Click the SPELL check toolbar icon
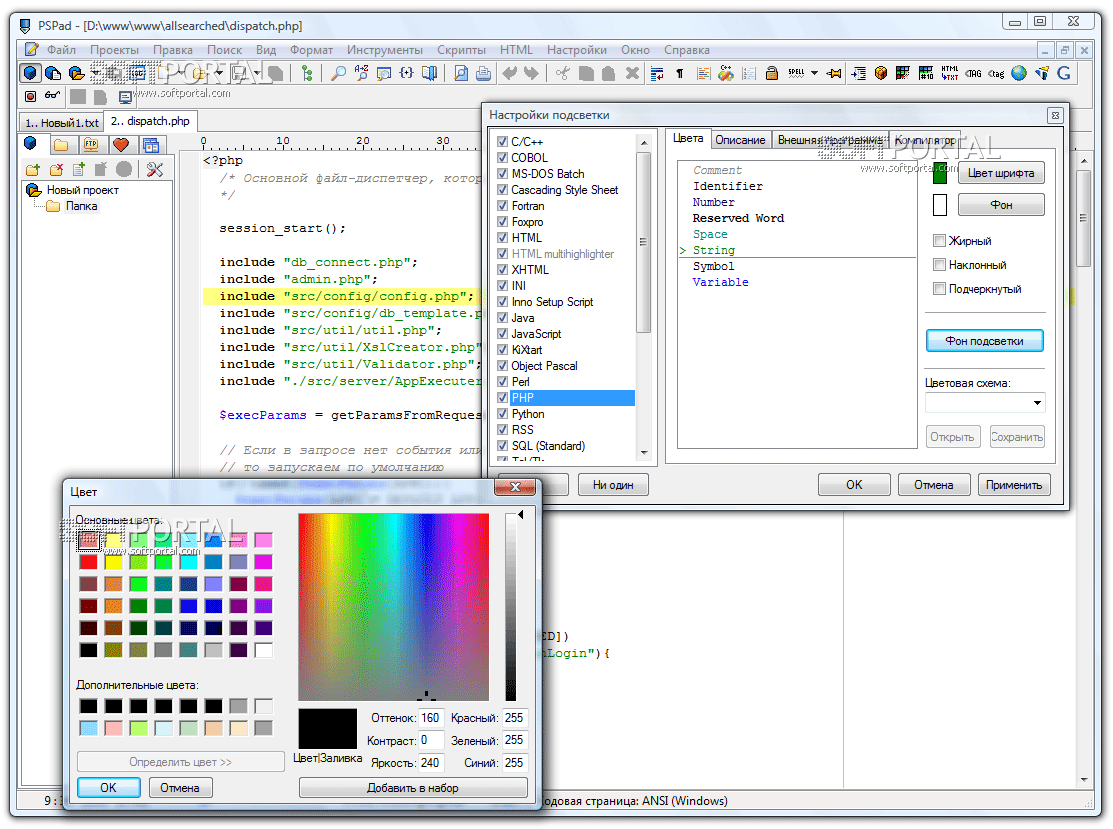The width and height of the screenshot is (1113, 829). [x=796, y=73]
